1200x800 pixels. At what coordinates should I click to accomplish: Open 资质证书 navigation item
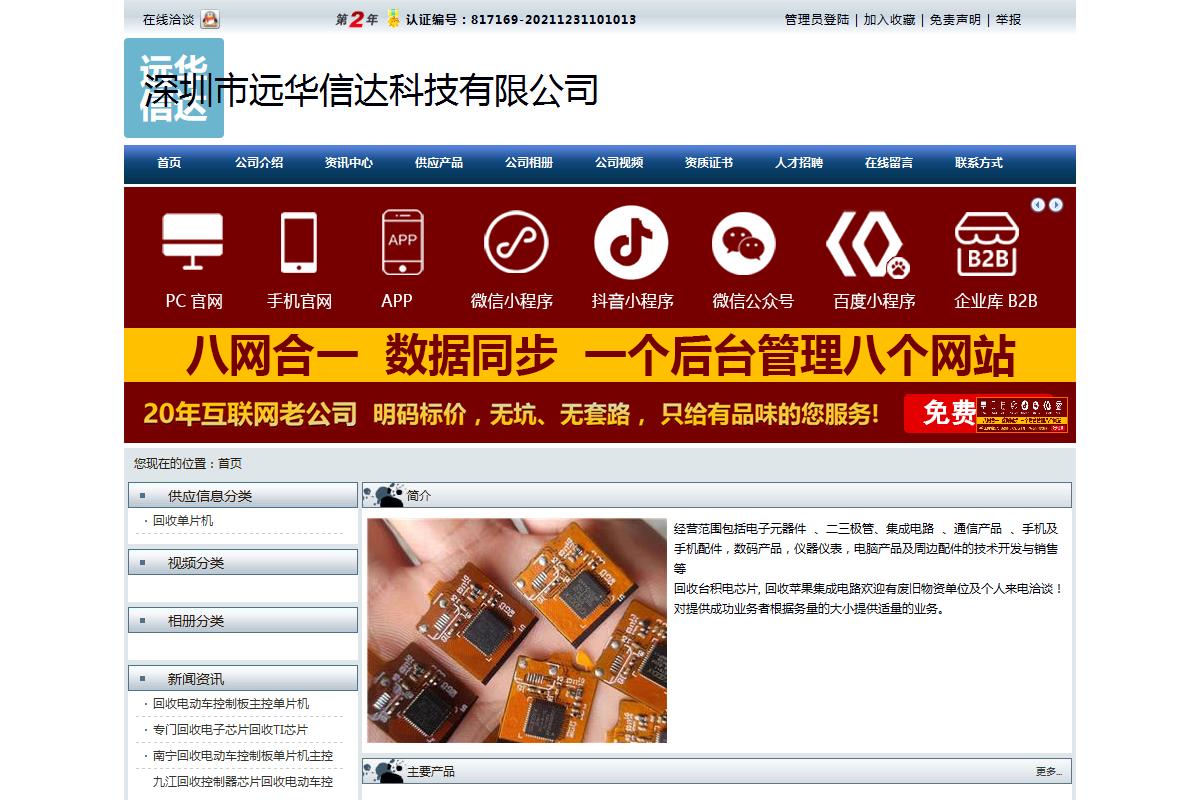coord(709,163)
